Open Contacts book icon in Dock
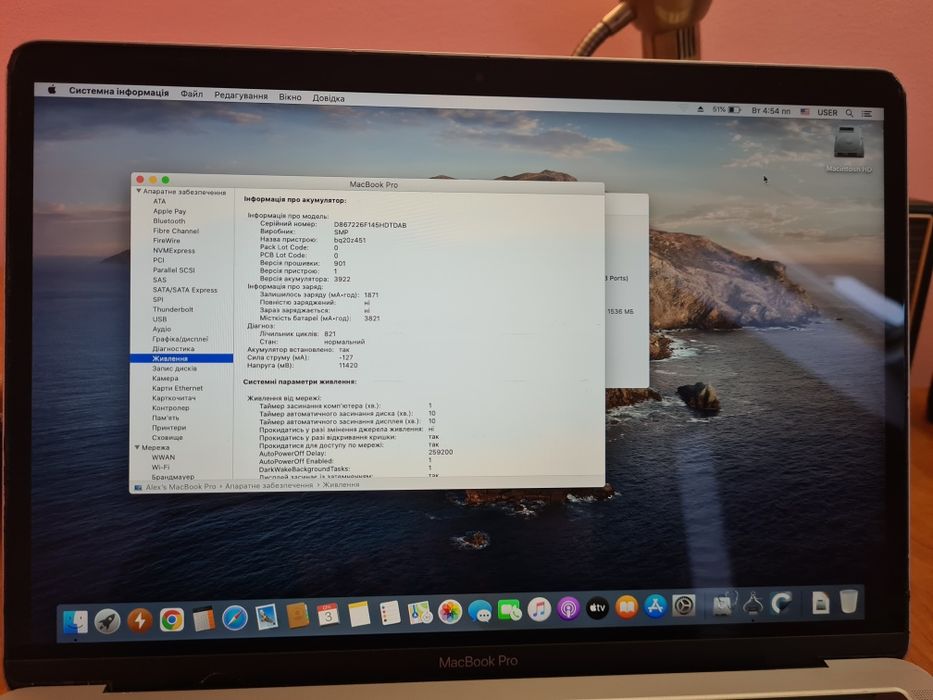Screen dimensions: 933x700 [x=298, y=615]
